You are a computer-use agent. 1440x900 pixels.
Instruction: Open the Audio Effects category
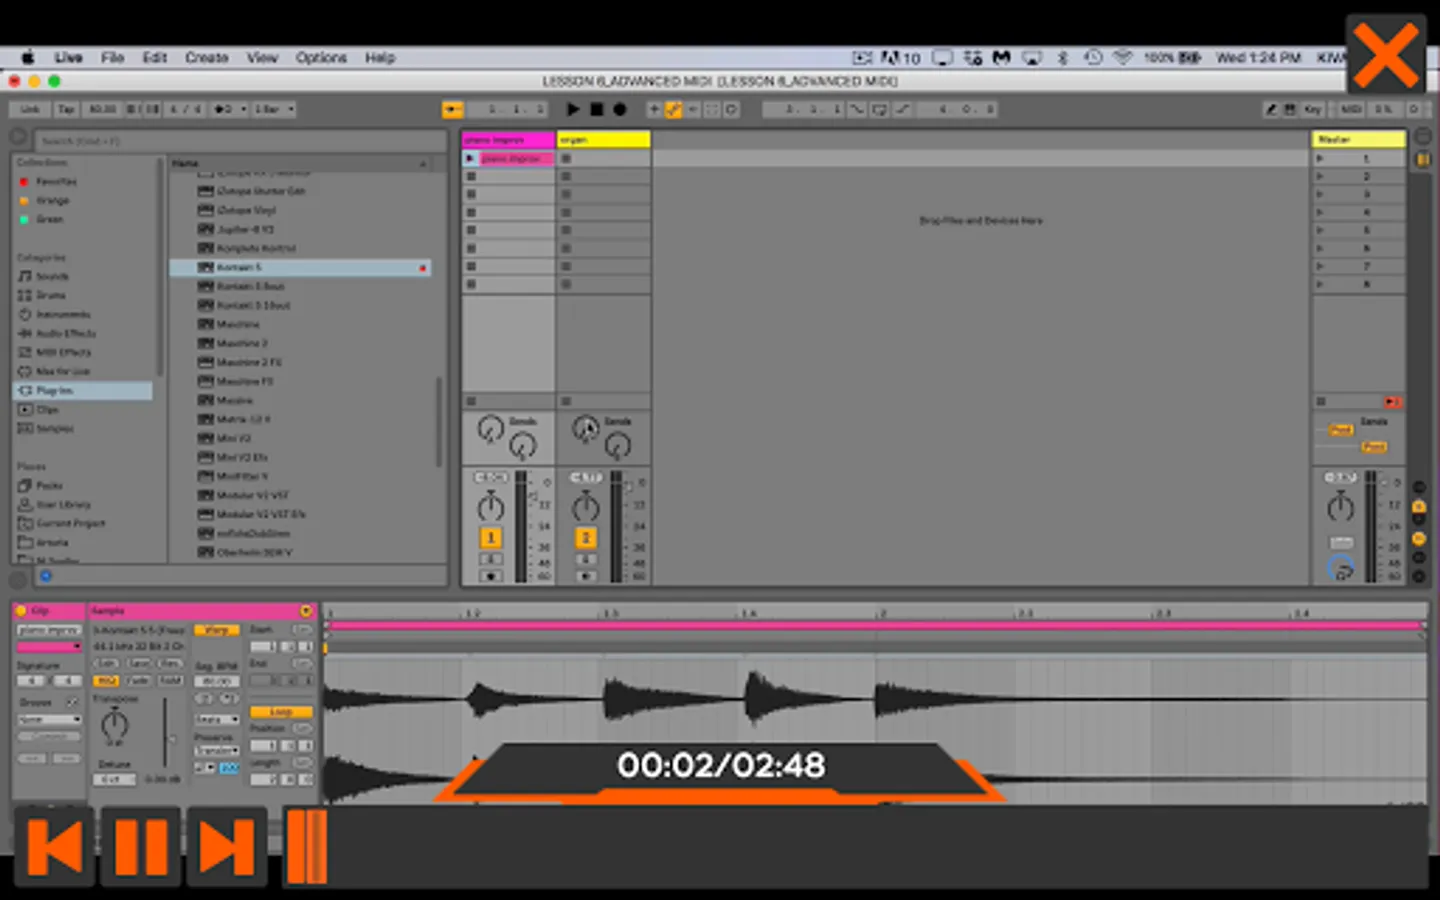[x=66, y=334]
